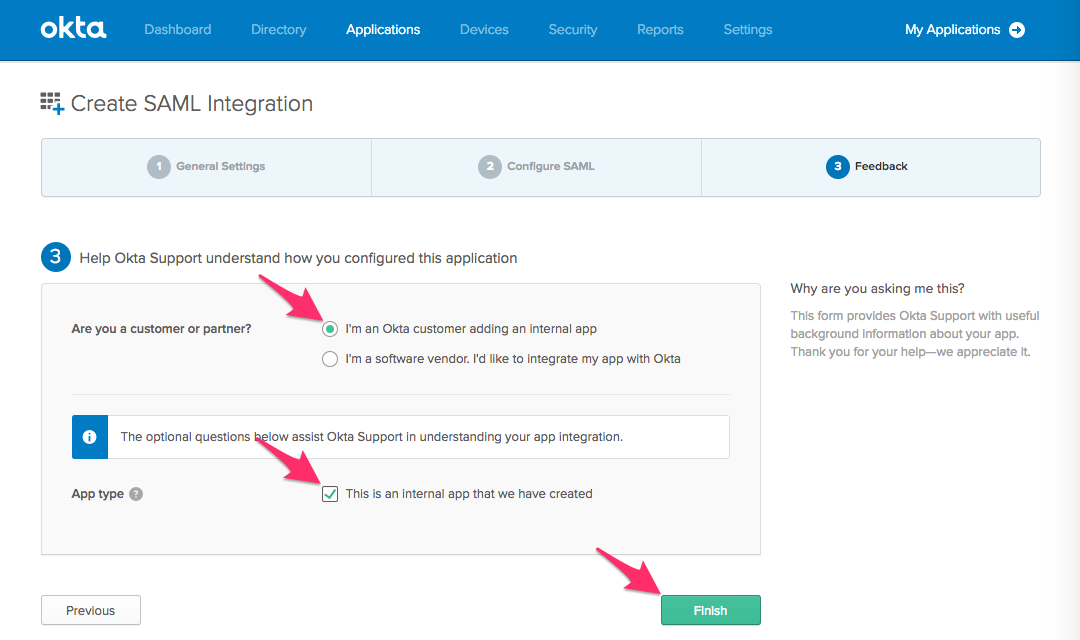This screenshot has height=640, width=1080.
Task: Click the Create SAML Integration grid icon
Action: click(52, 103)
